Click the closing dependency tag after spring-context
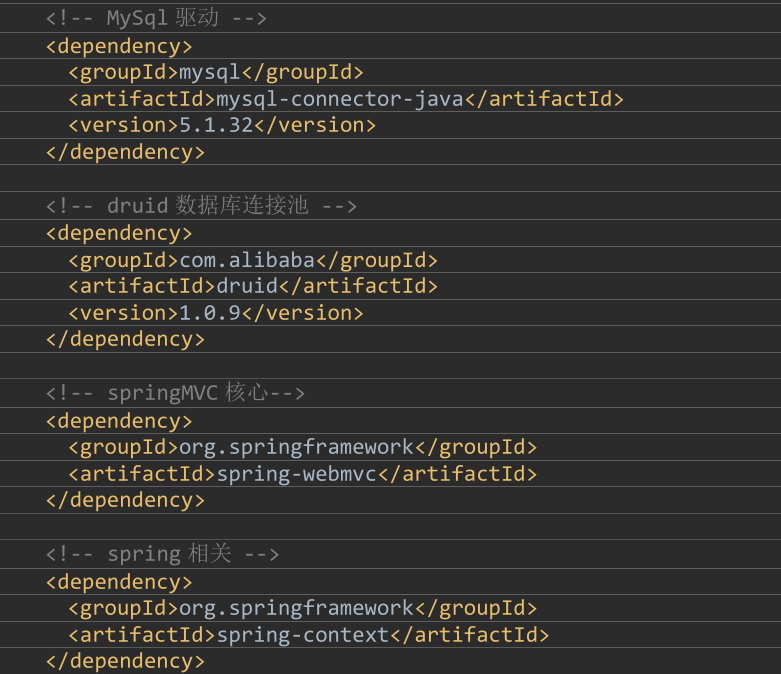 coord(125,661)
